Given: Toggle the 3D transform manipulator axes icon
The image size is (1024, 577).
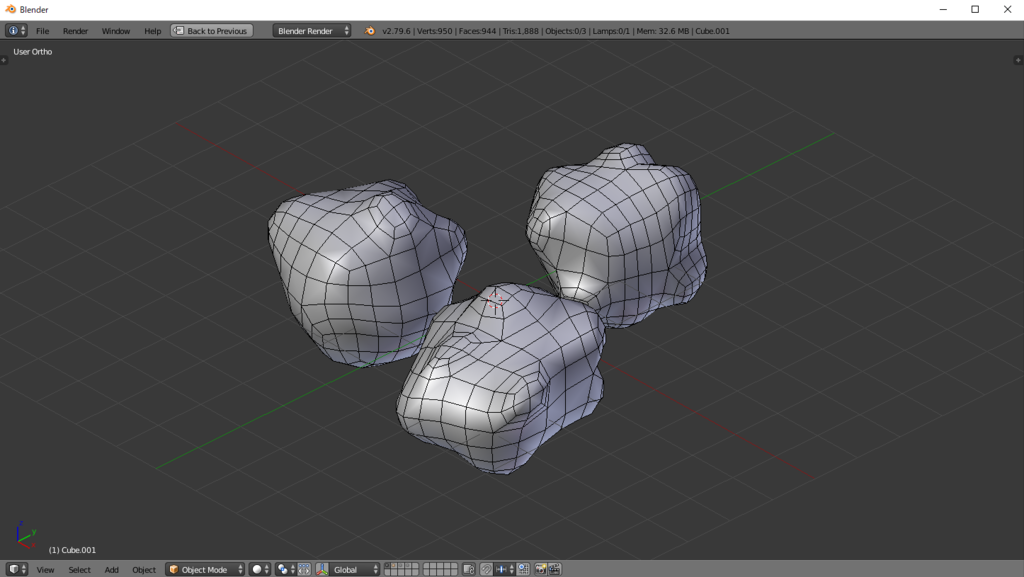Looking at the screenshot, I should (322, 569).
